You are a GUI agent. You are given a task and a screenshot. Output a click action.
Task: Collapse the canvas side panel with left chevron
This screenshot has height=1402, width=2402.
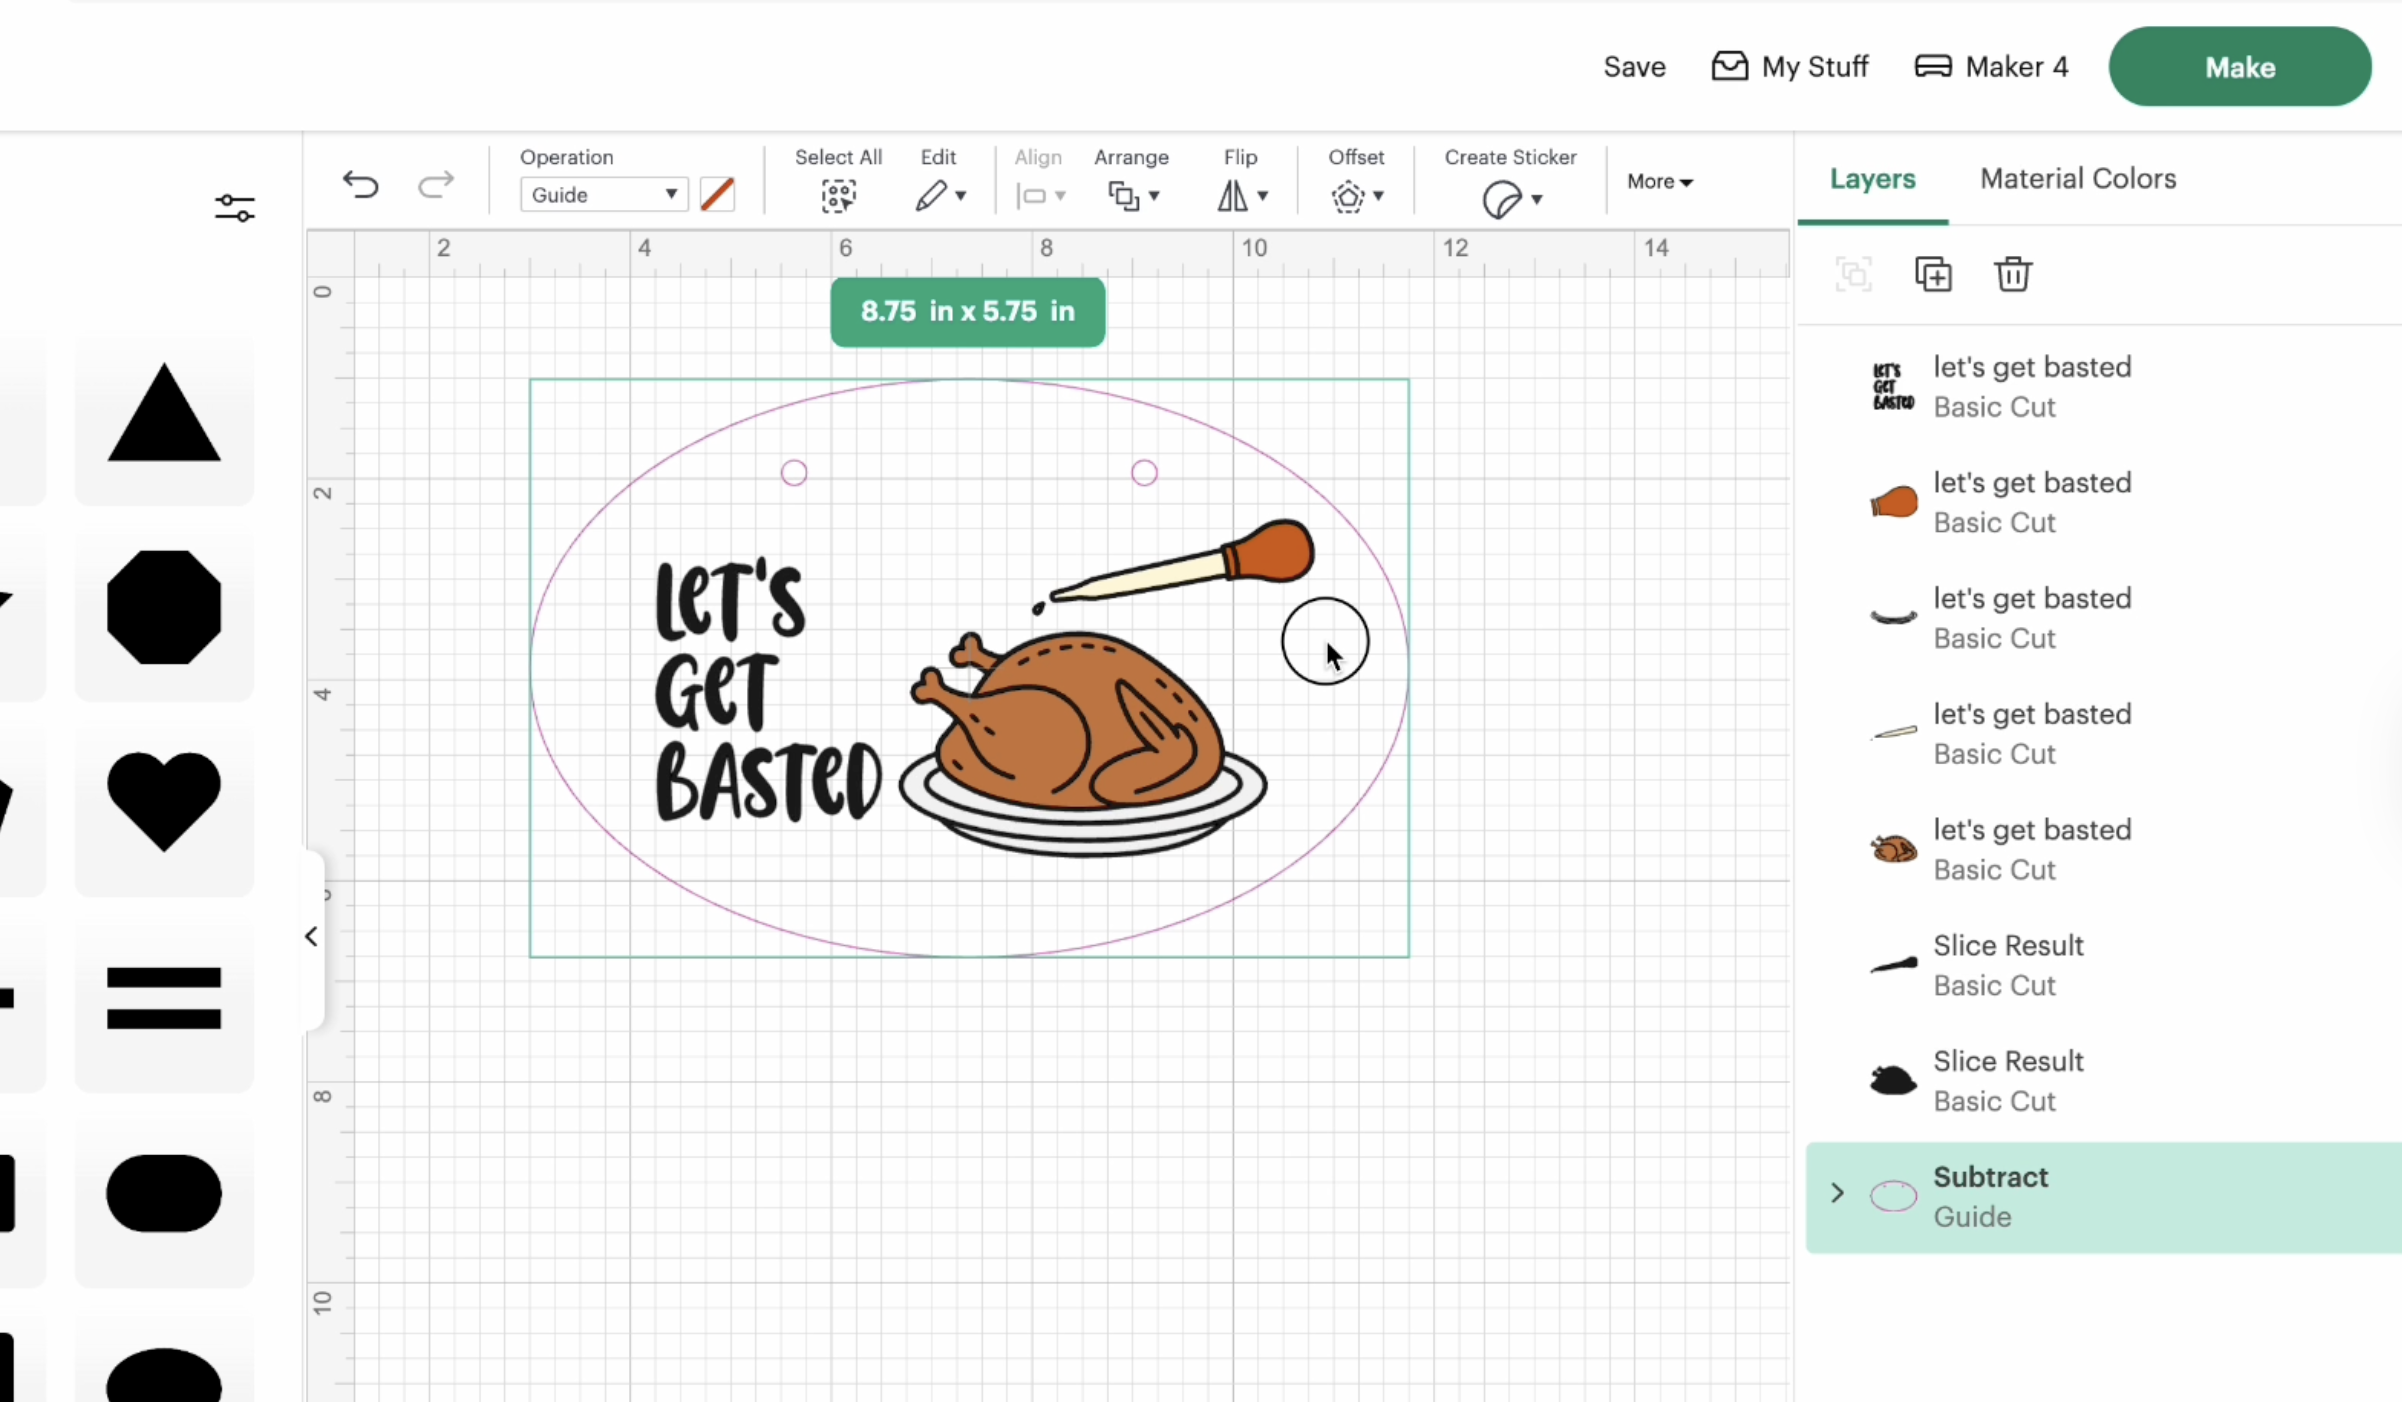point(309,936)
